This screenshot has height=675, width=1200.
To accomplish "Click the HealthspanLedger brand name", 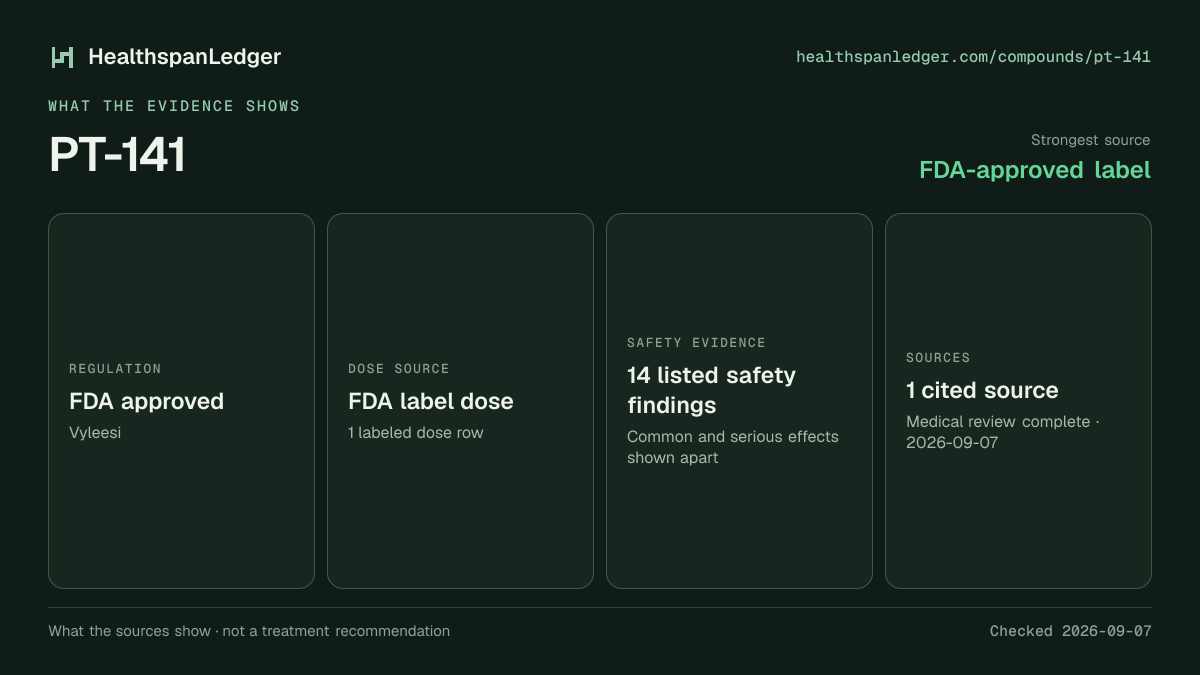I will click(x=185, y=57).
